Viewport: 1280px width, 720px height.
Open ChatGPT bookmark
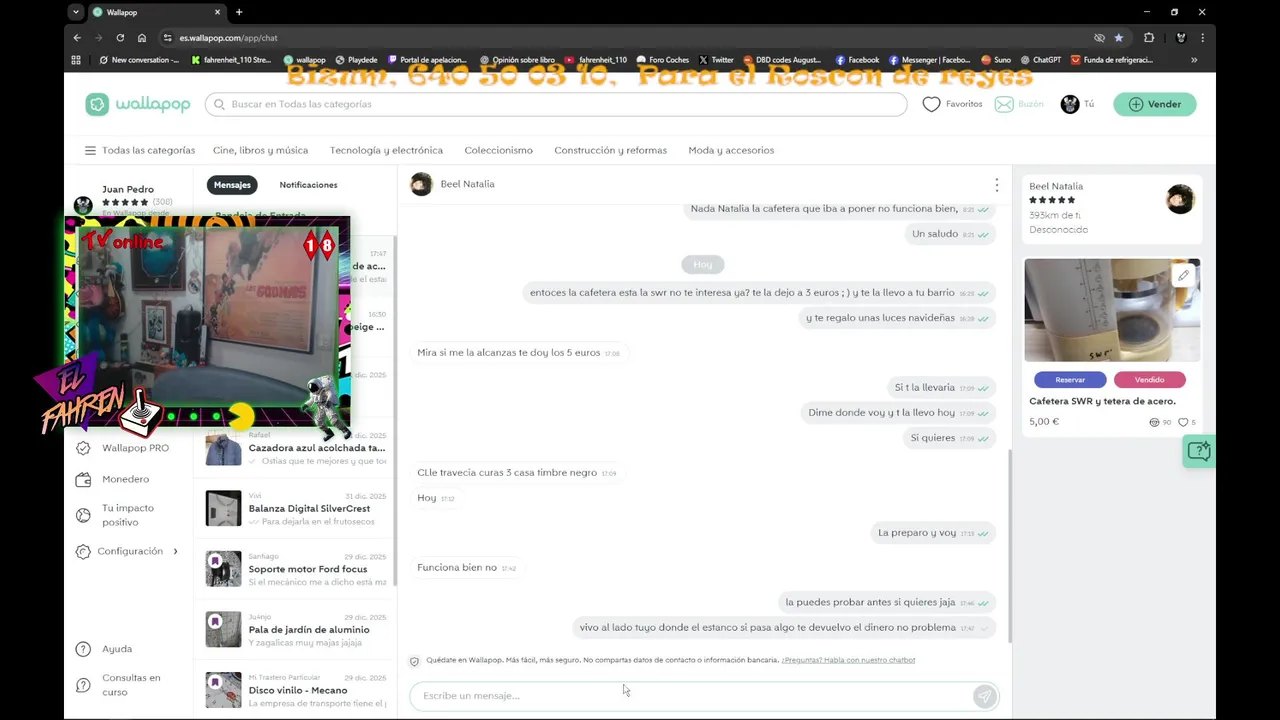tap(1040, 60)
